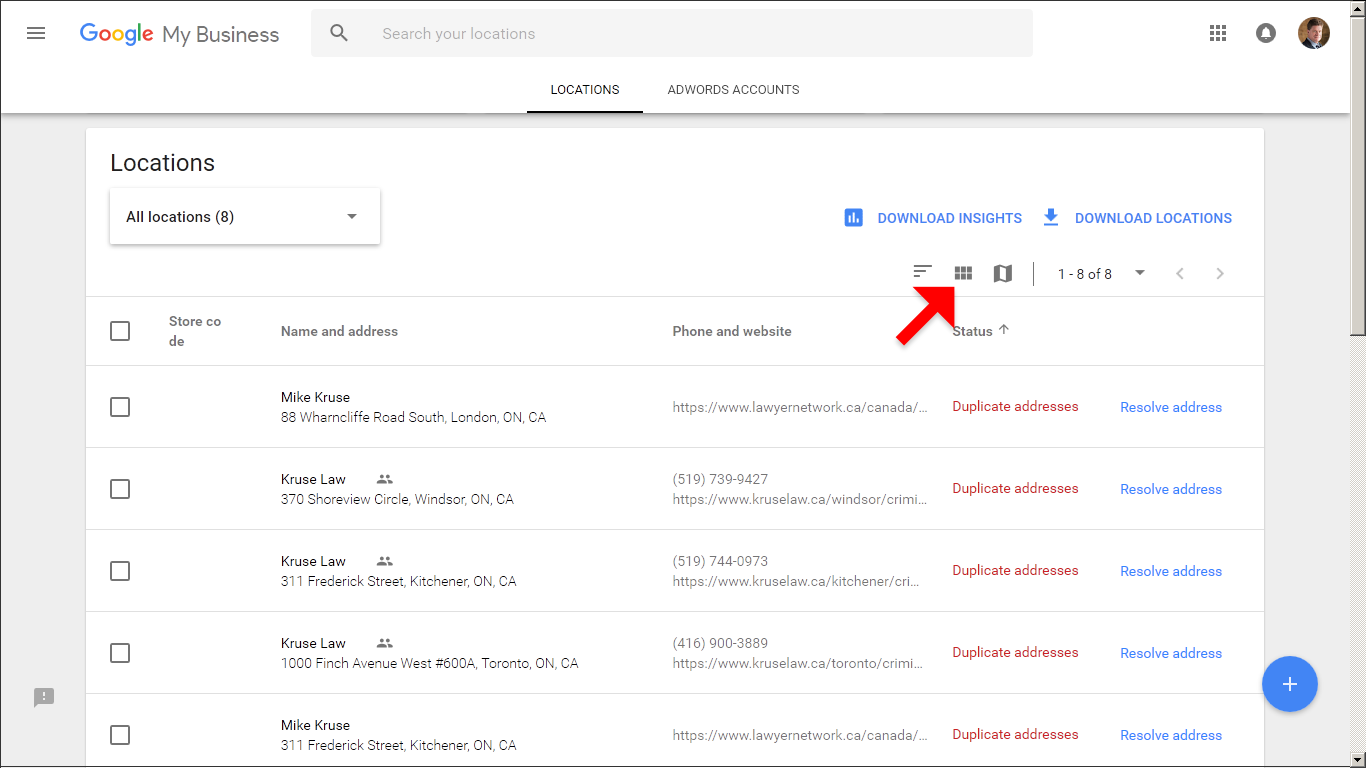Screen dimensions: 1366x768
Task: Expand the 1 - 8 of 8 page dropdown
Action: click(x=1102, y=273)
